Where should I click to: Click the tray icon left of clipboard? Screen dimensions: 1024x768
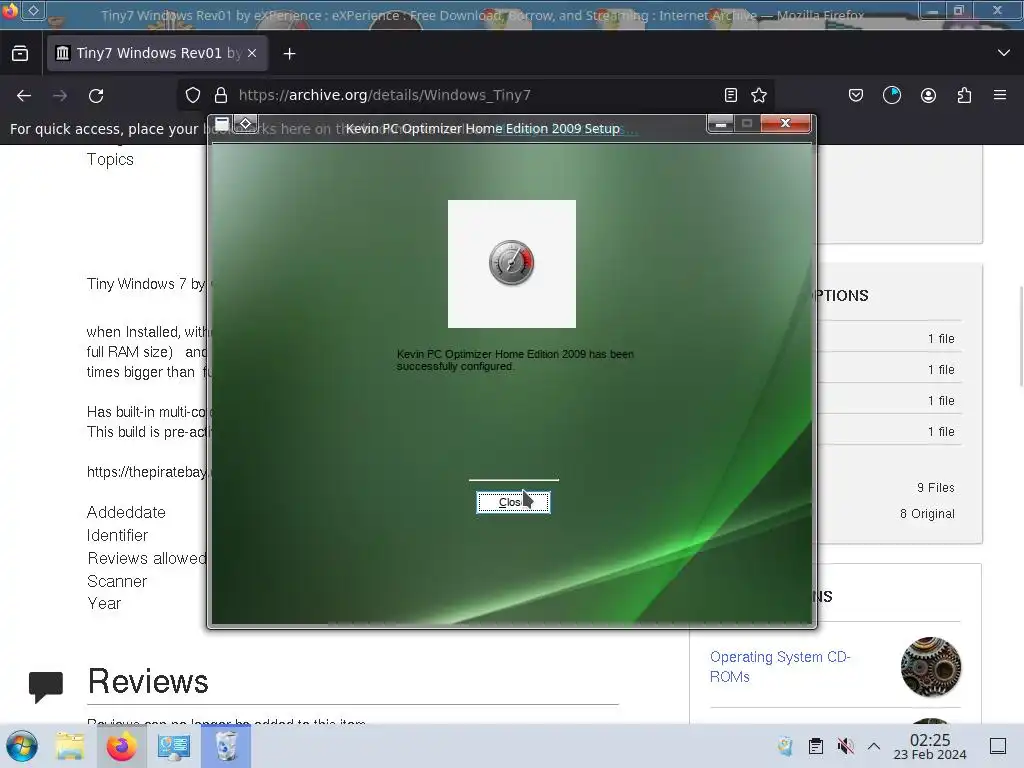tap(786, 746)
